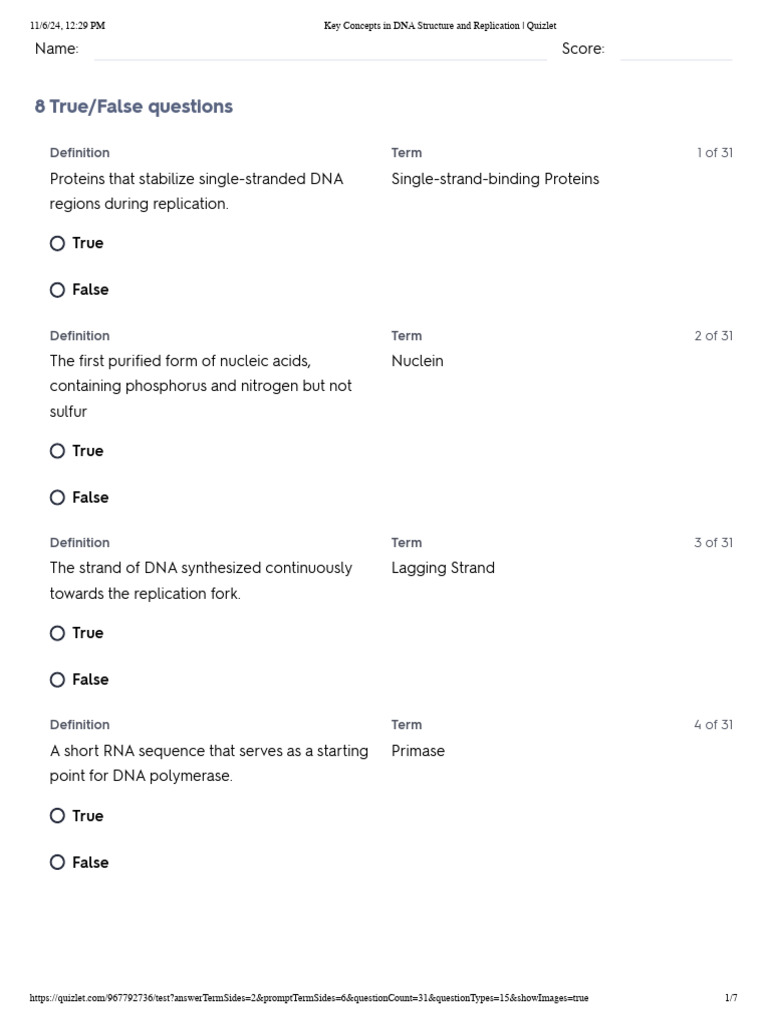The width and height of the screenshot is (768, 1024).
Task: Click the Score input line
Action: [x=676, y=51]
